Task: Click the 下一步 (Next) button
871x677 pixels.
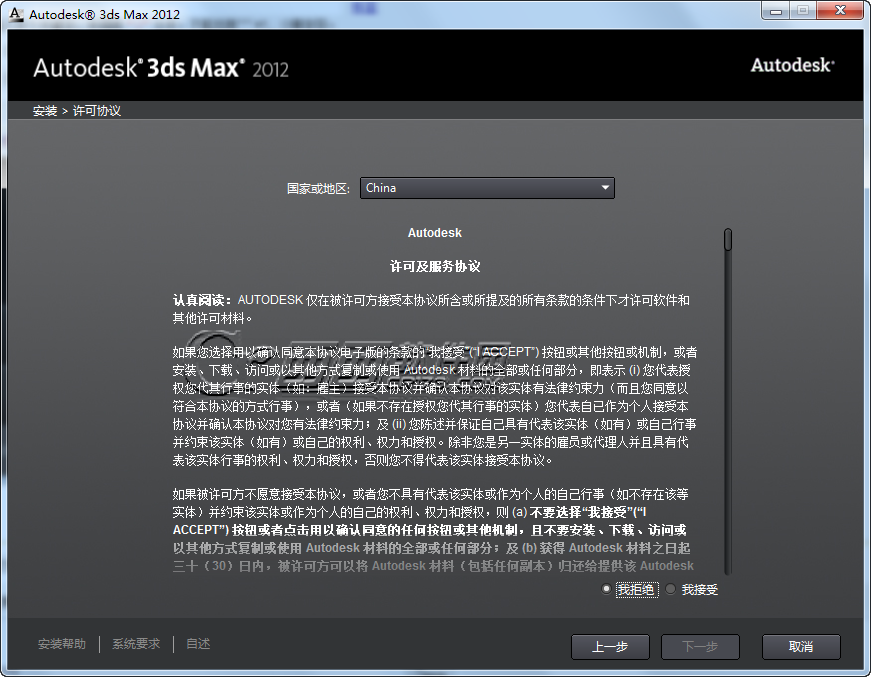Action: point(700,646)
